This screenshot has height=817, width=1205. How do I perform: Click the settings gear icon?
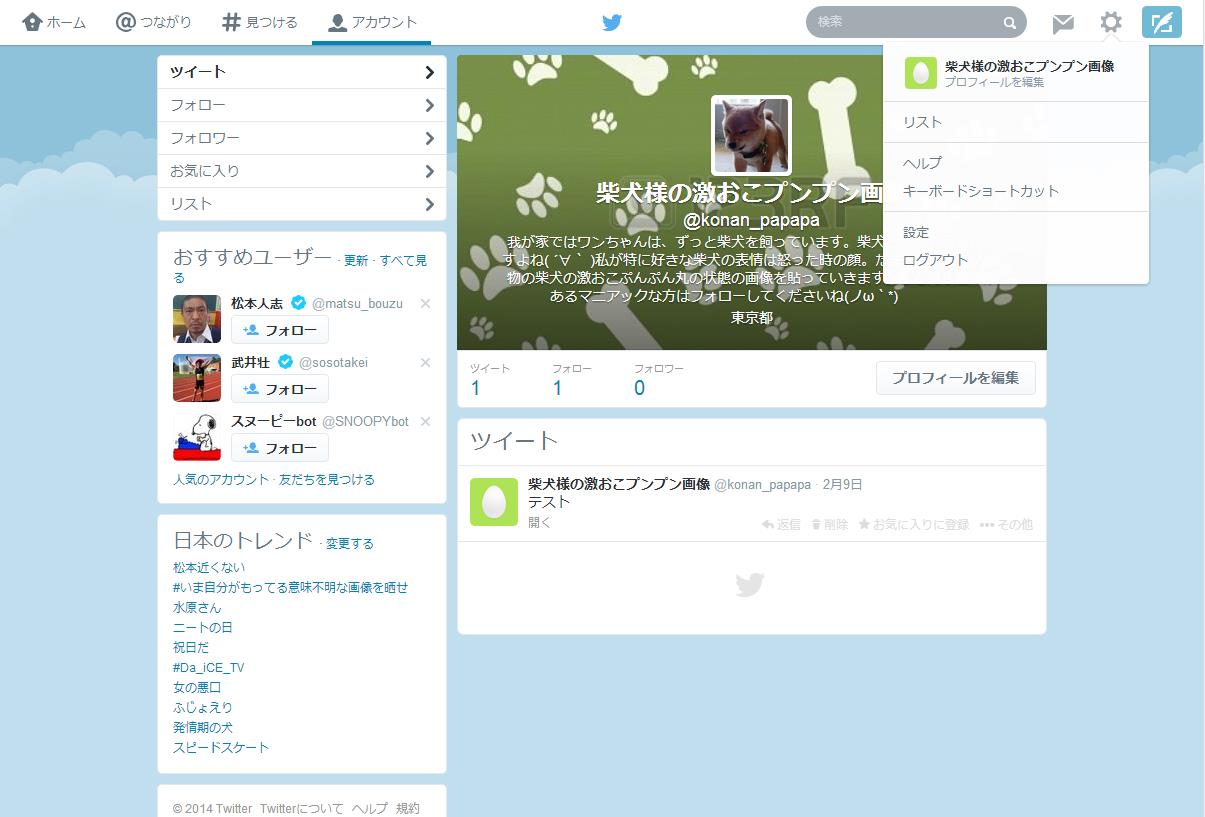[1111, 22]
